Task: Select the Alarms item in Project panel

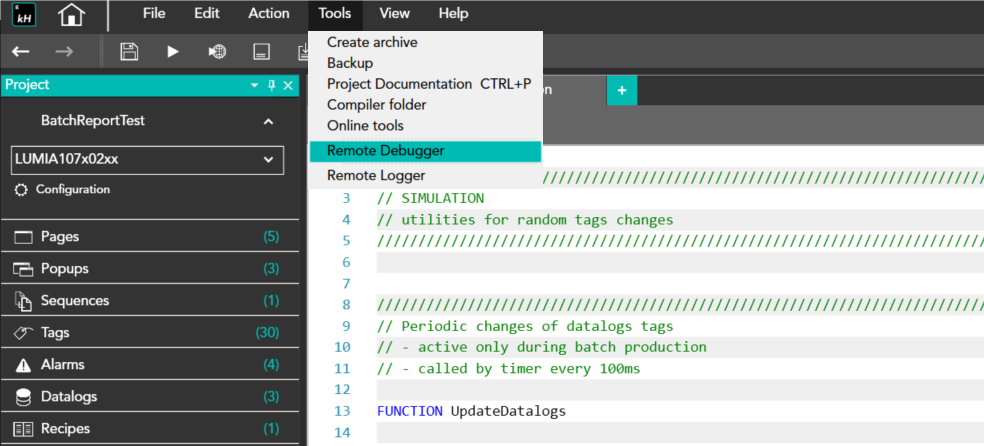Action: (62, 364)
